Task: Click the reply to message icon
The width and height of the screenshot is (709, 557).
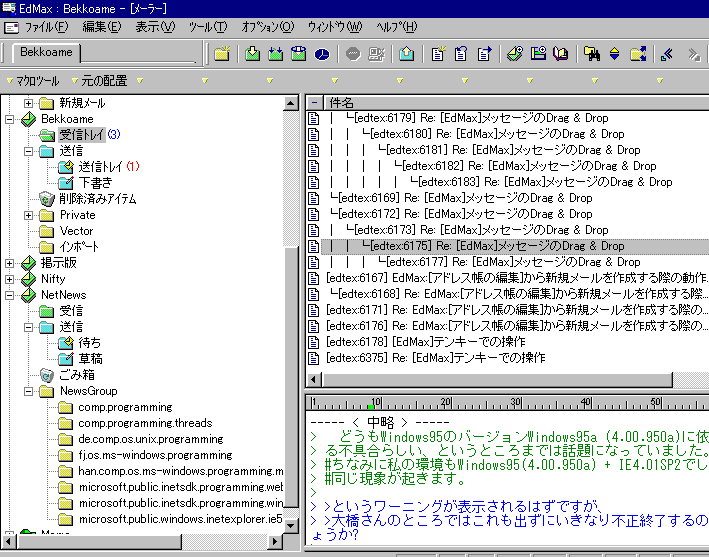Action: coord(461,54)
